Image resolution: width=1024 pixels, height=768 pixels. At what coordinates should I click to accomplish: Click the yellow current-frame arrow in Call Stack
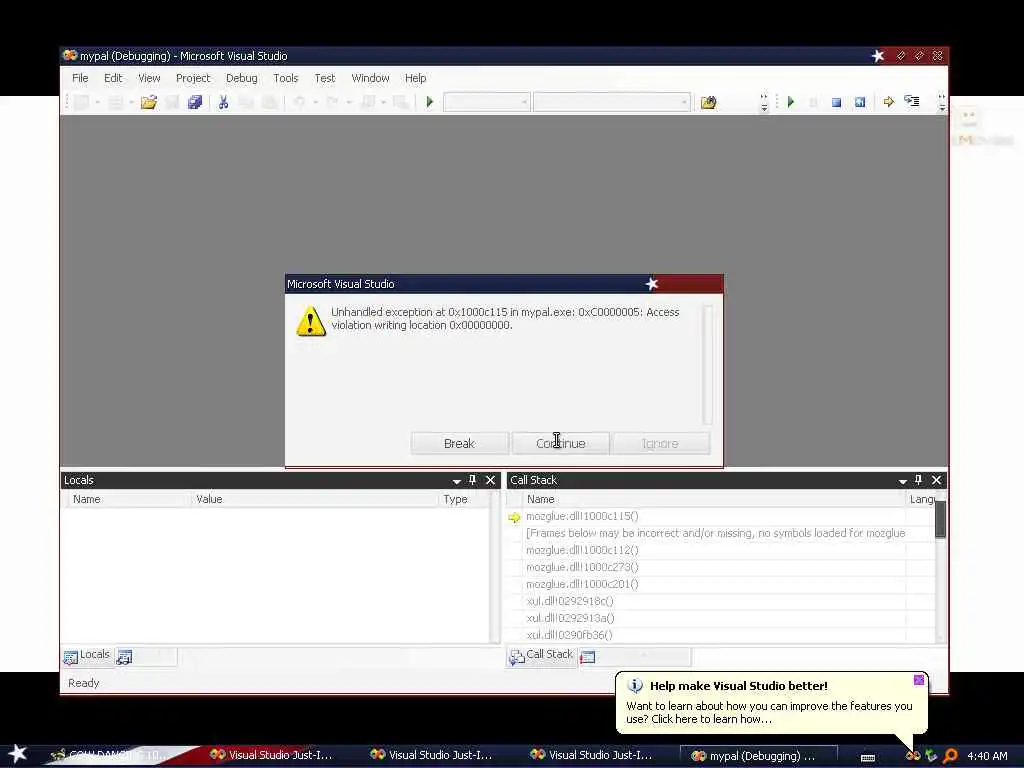click(515, 517)
